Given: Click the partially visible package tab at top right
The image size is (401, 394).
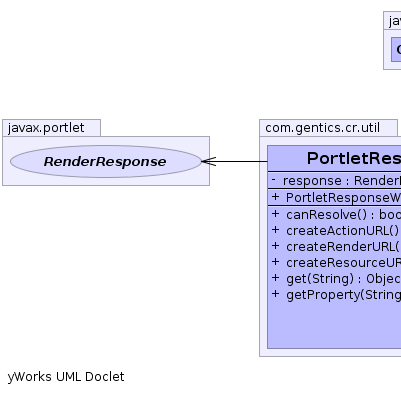Looking at the screenshot, I should [x=392, y=21].
